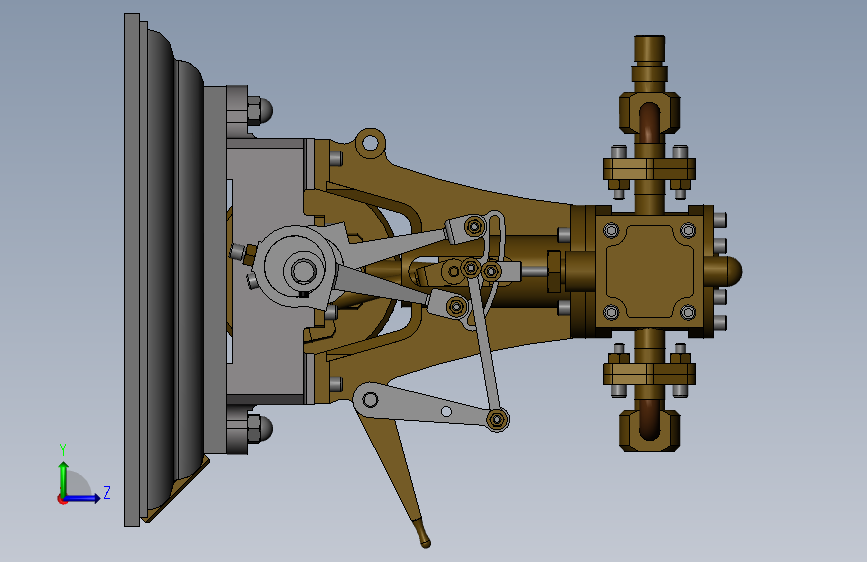Select the square valve chest cover plate
867x562 pixels.
pyautogui.click(x=649, y=271)
